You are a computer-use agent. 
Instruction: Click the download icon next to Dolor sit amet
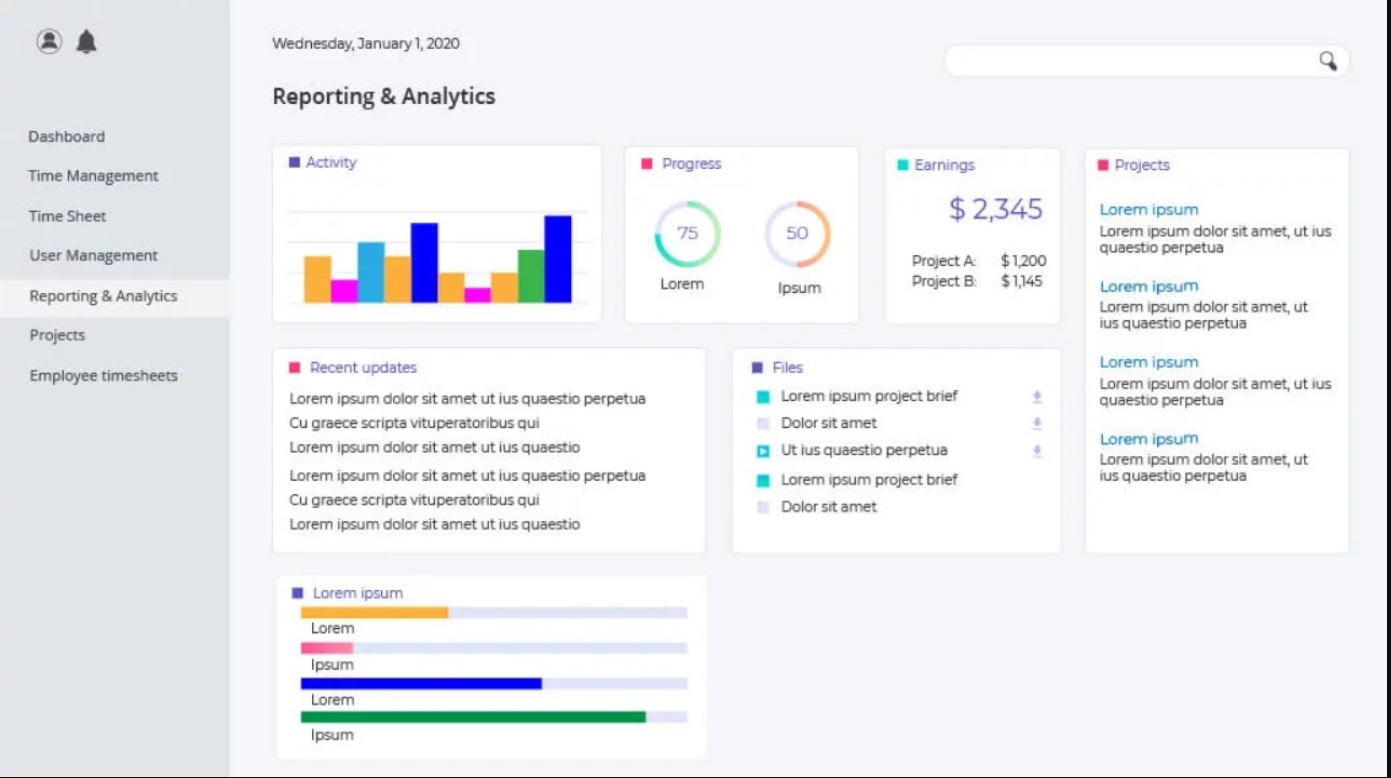tap(1037, 423)
